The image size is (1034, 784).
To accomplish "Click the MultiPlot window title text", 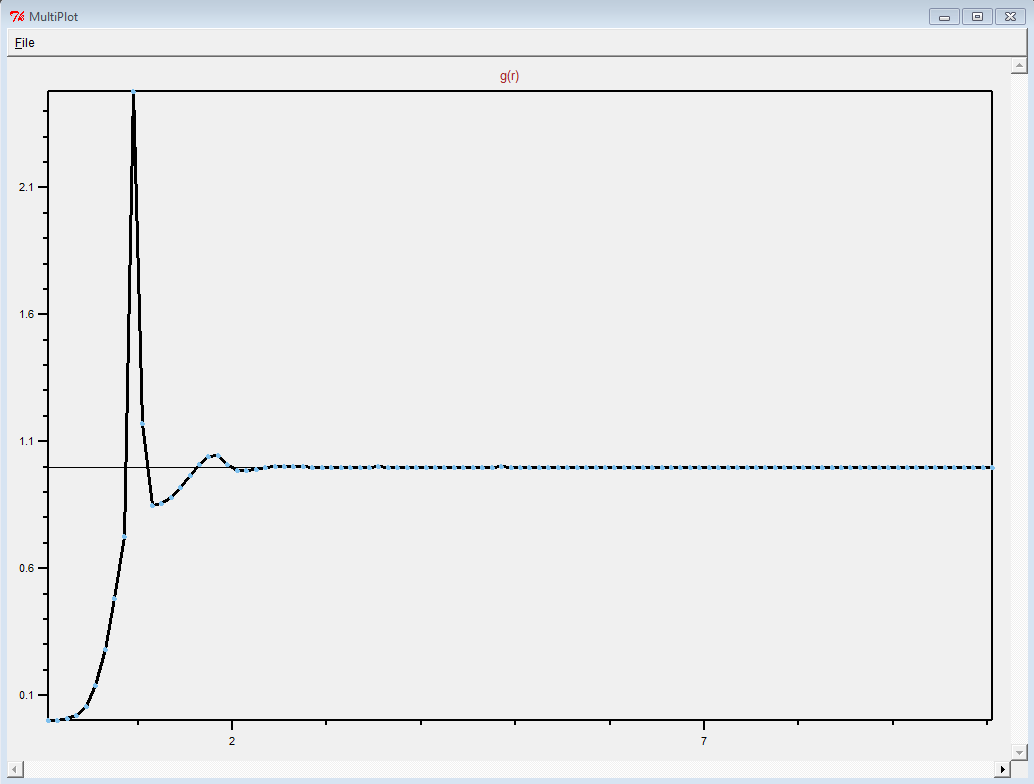I will (x=53, y=17).
